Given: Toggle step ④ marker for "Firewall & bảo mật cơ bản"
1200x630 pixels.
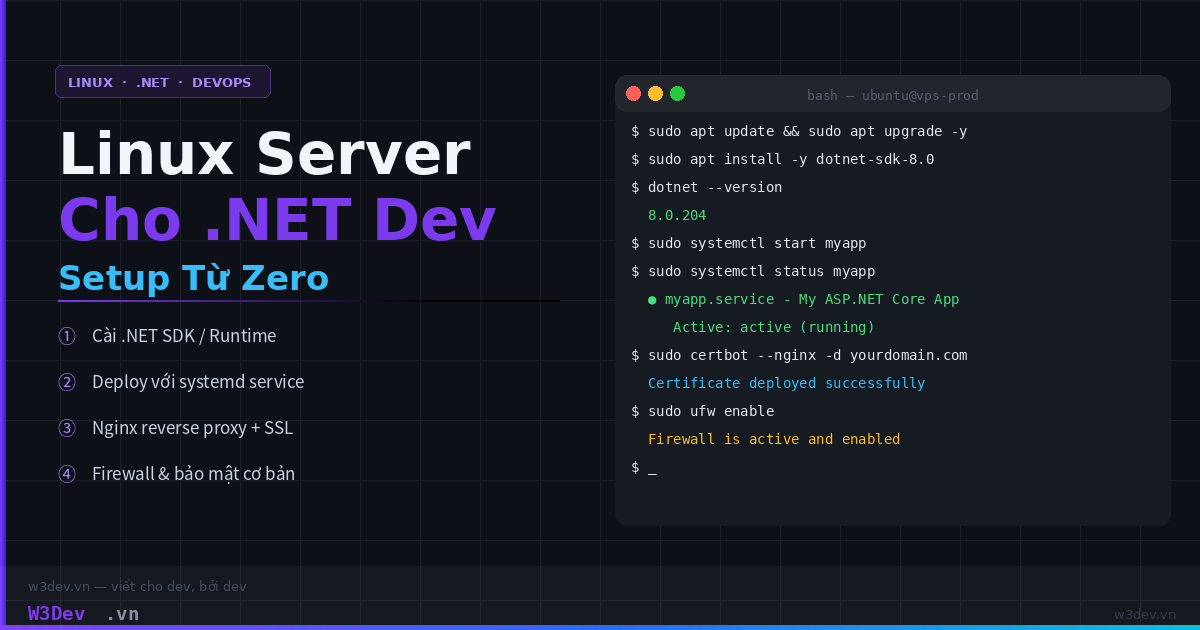Looking at the screenshot, I should coord(67,474).
